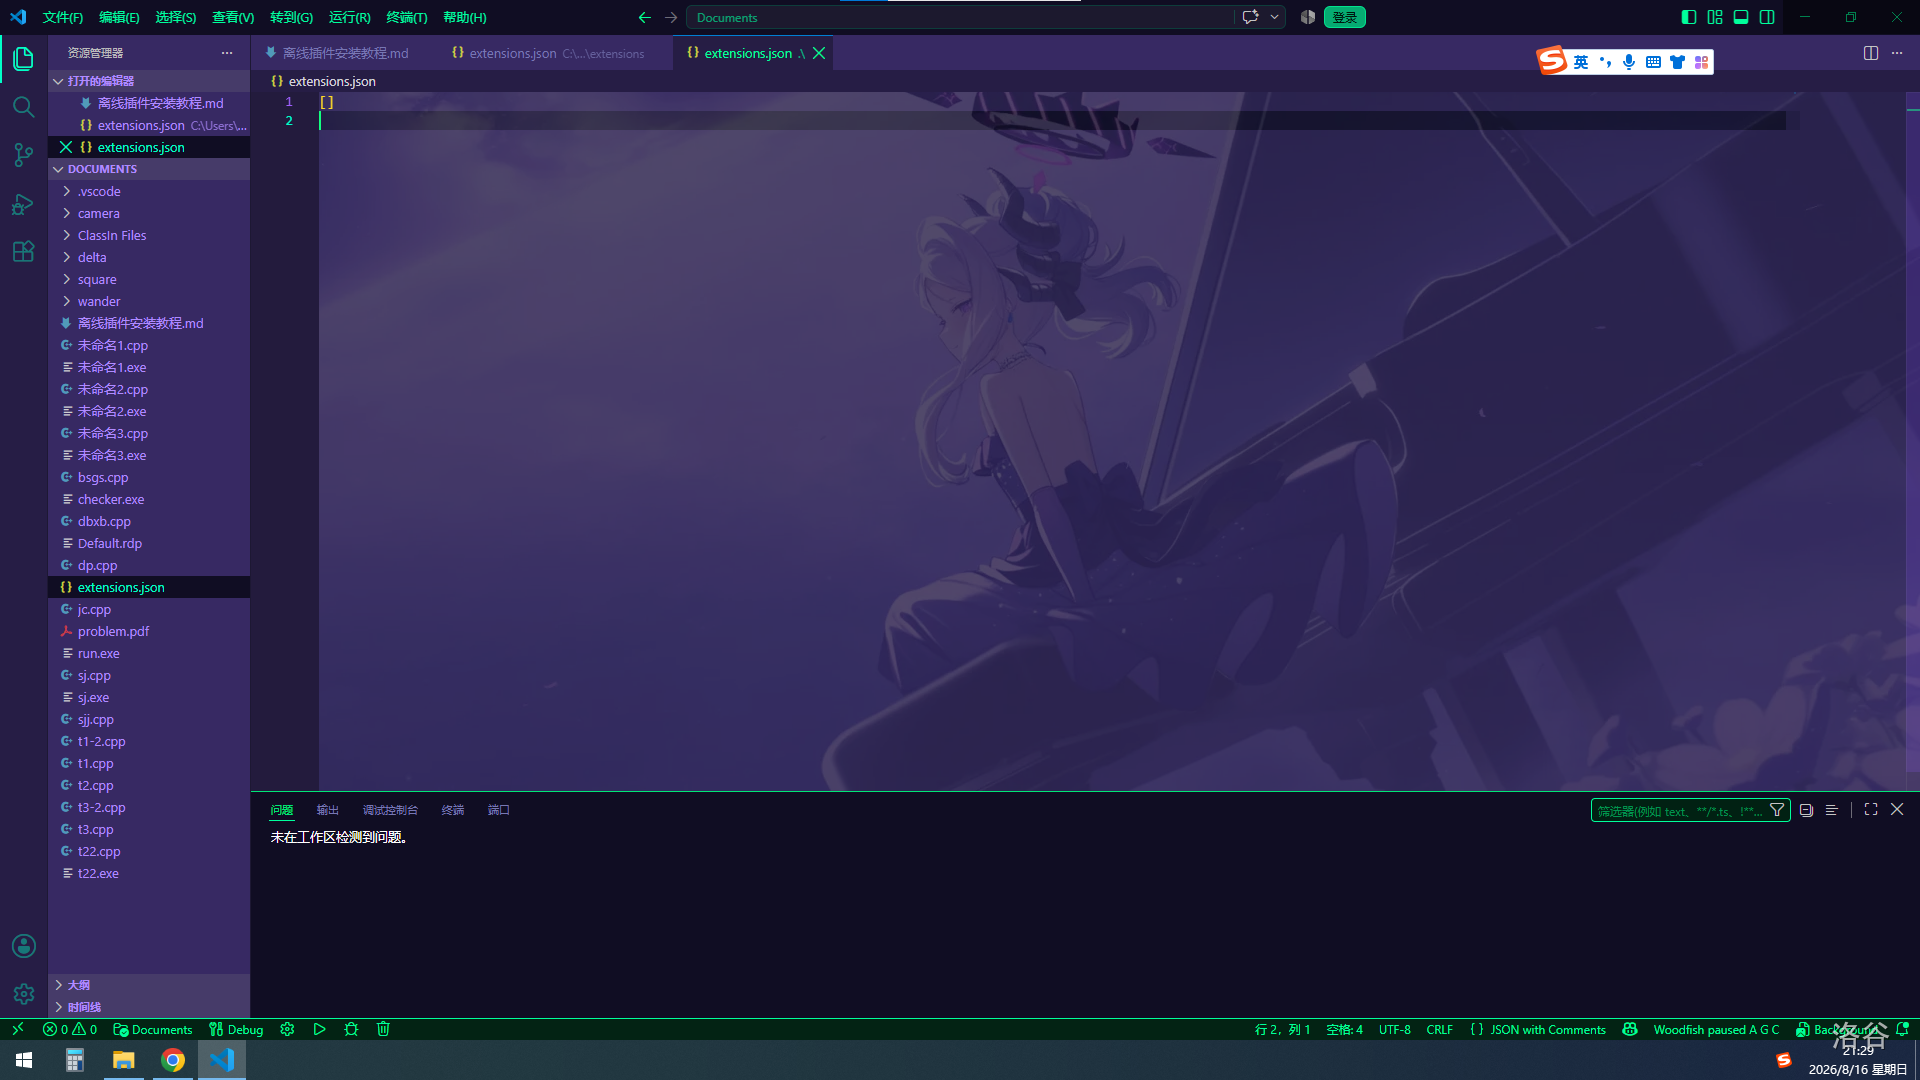Open Google Chrome from the taskbar
The height and width of the screenshot is (1080, 1920).
173,1060
